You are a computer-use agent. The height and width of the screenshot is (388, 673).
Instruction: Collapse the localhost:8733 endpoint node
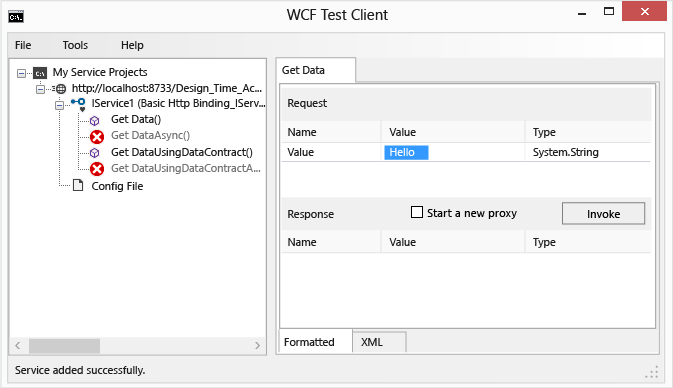pyautogui.click(x=40, y=89)
